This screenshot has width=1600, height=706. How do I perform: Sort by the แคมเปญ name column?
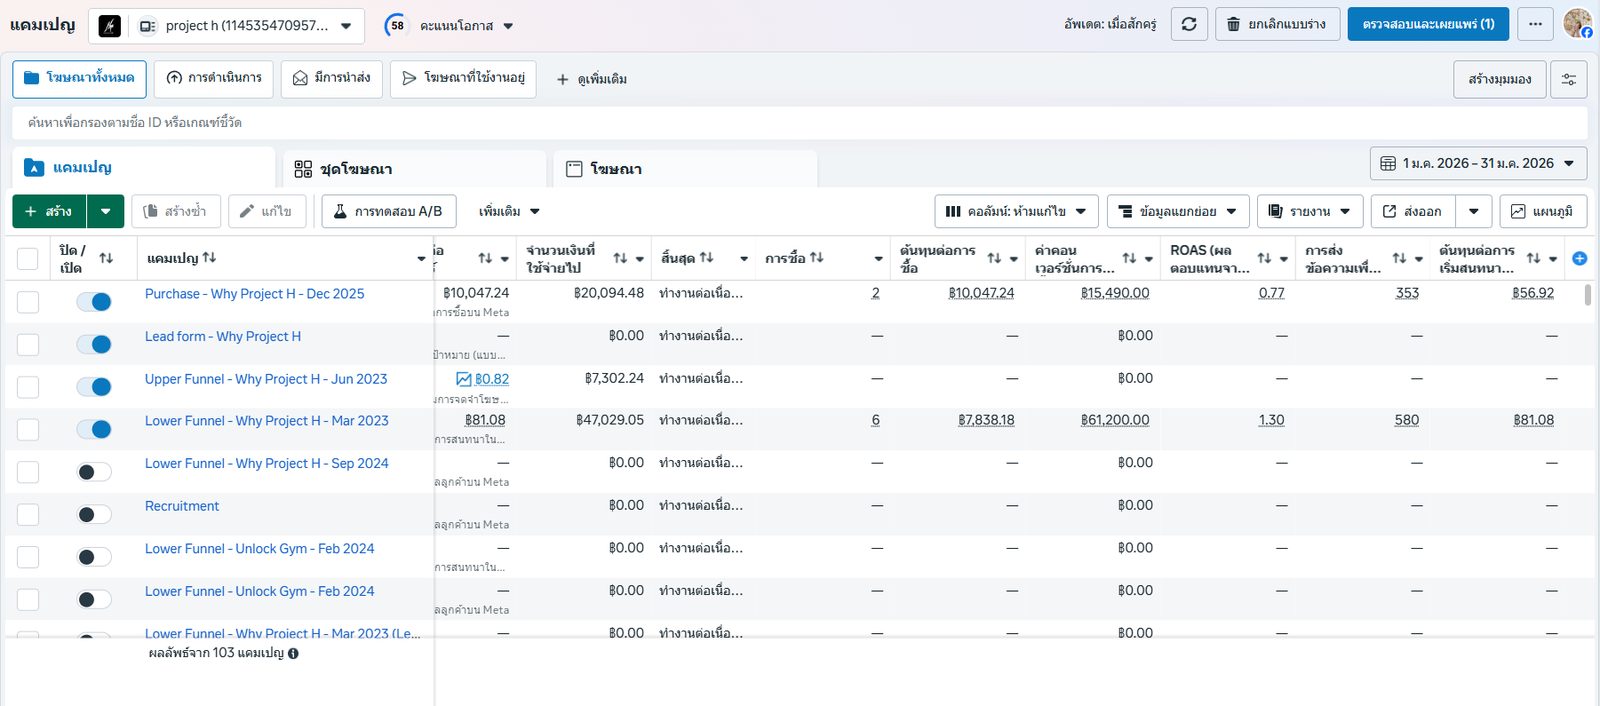click(209, 257)
